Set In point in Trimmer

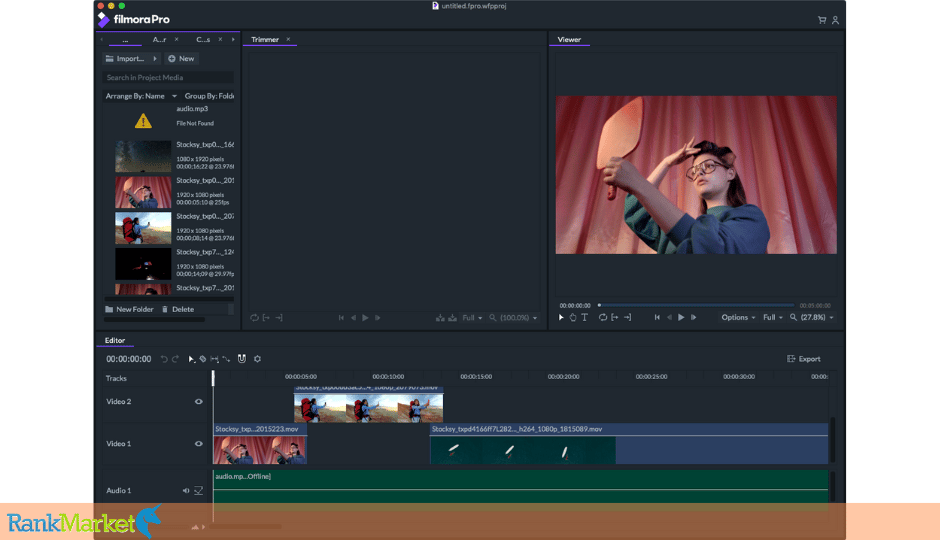[x=266, y=318]
